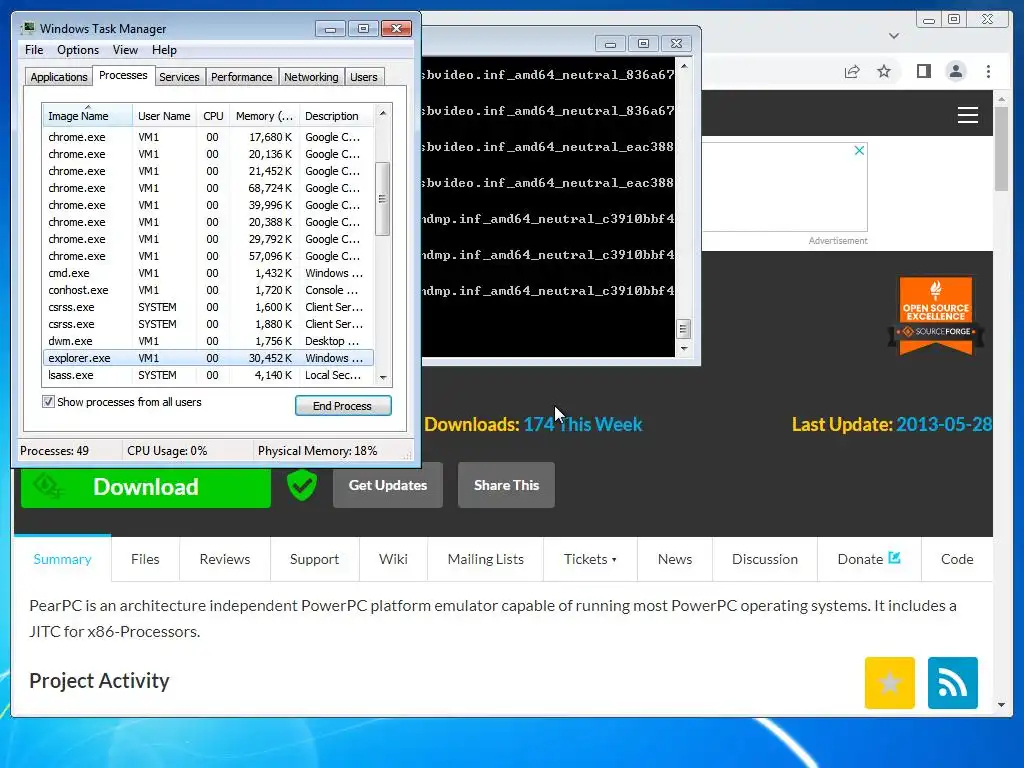Click the browser page scroll down arrow
The width and height of the screenshot is (1024, 768).
pyautogui.click(x=1001, y=705)
